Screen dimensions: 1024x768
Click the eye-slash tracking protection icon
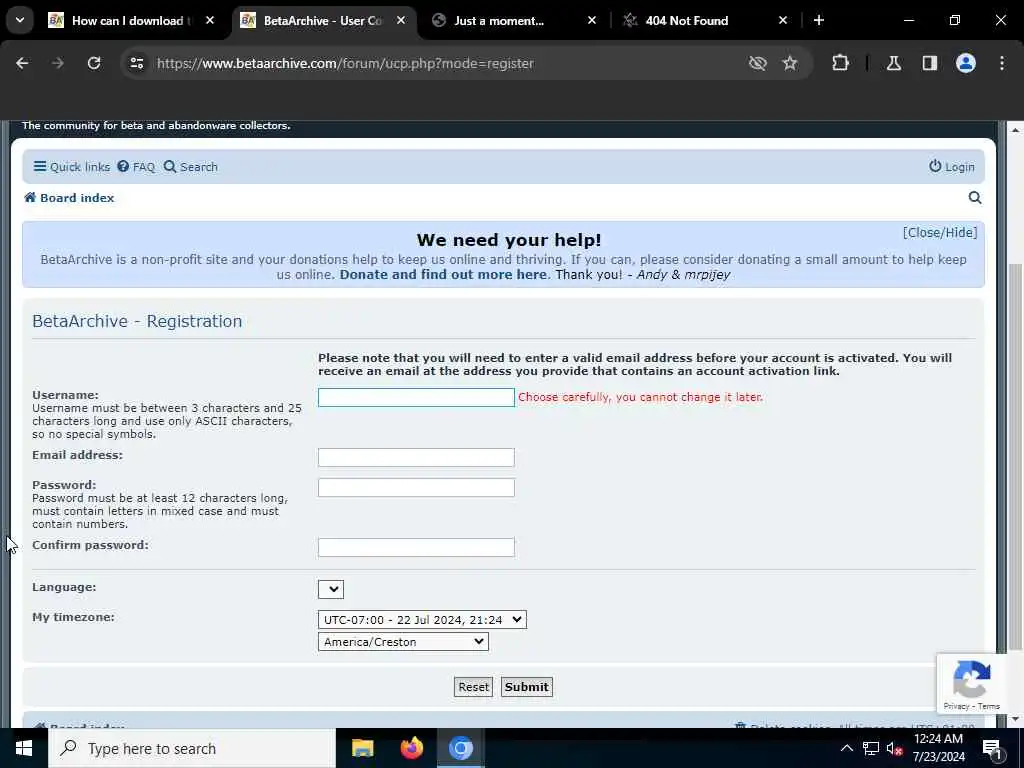758,63
